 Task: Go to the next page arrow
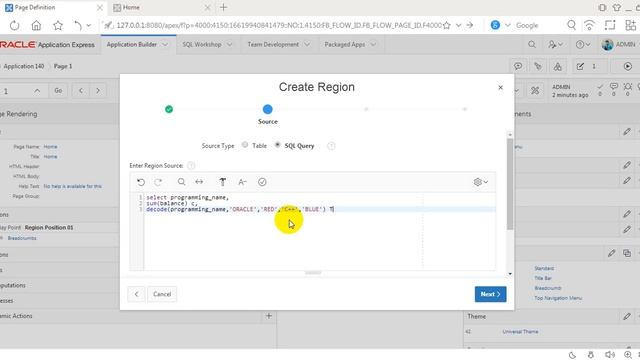98,91
